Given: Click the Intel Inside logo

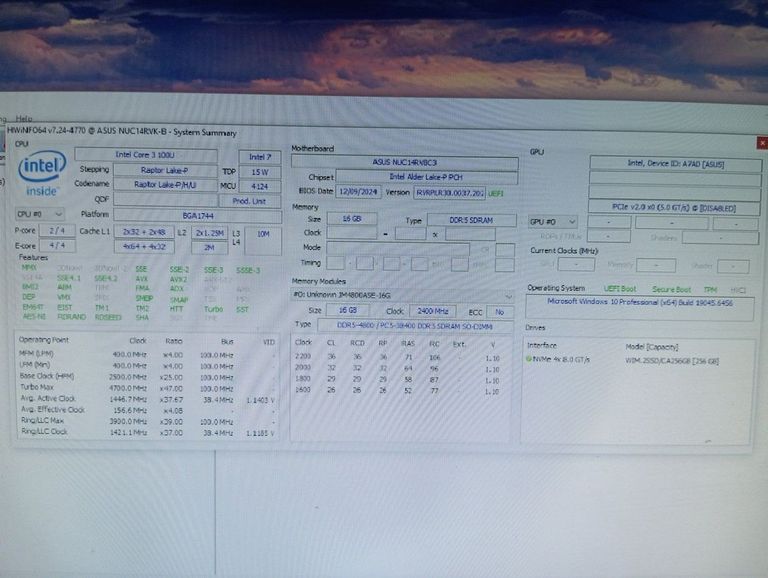Looking at the screenshot, I should pos(42,173).
